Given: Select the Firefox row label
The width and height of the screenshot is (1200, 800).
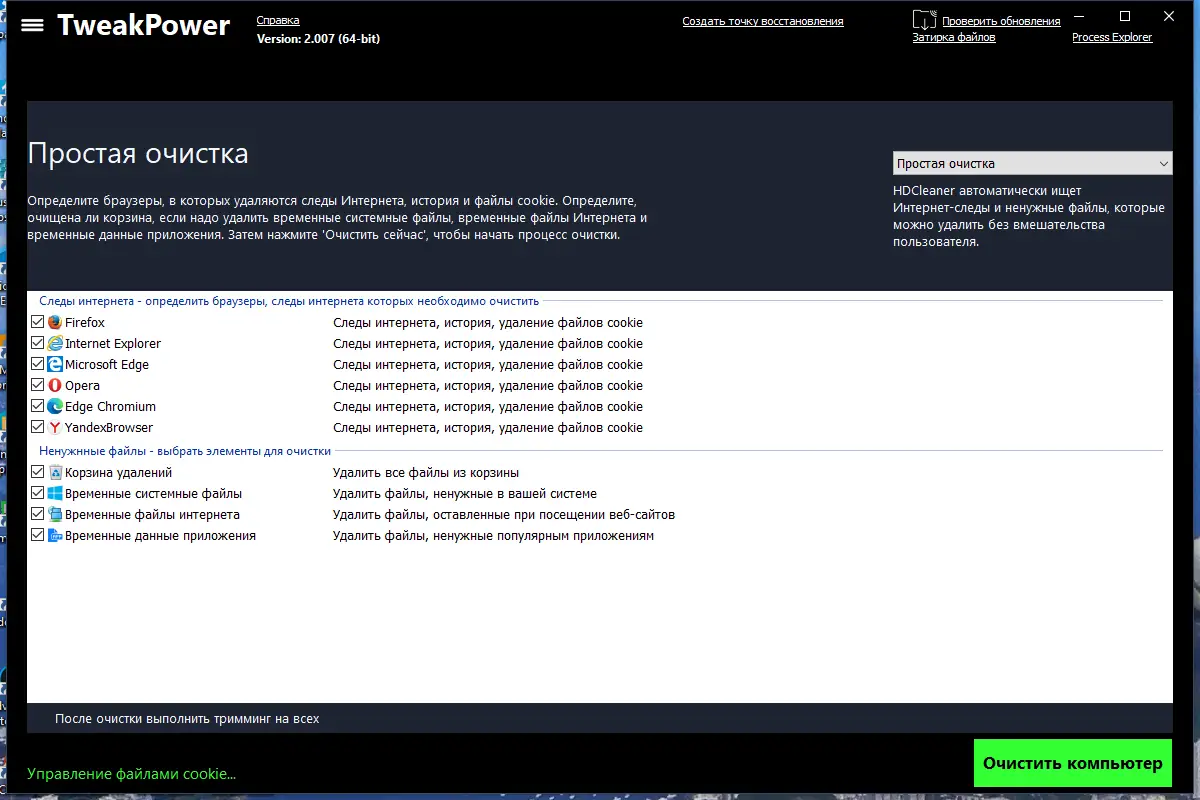Looking at the screenshot, I should [x=85, y=323].
